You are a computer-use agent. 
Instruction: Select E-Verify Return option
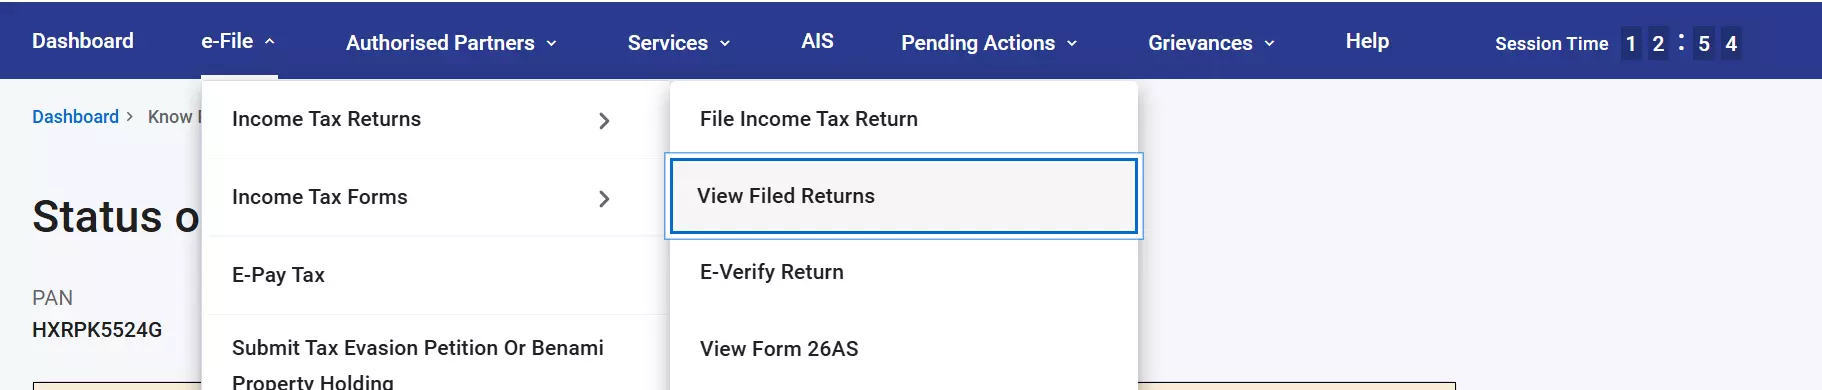[904, 272]
